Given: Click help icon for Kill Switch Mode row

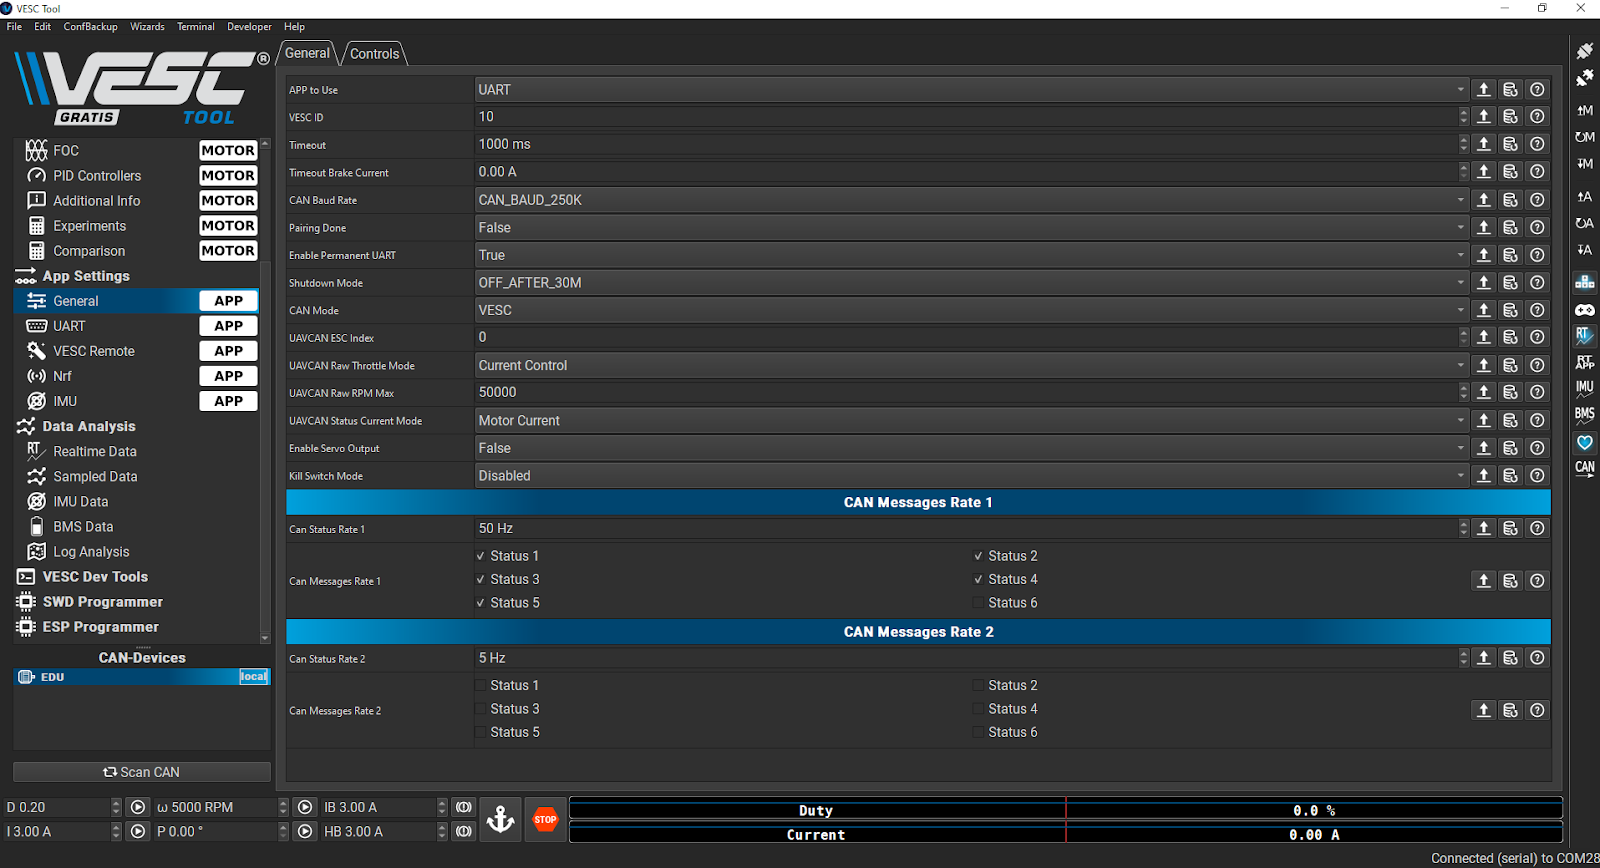Looking at the screenshot, I should point(1538,475).
